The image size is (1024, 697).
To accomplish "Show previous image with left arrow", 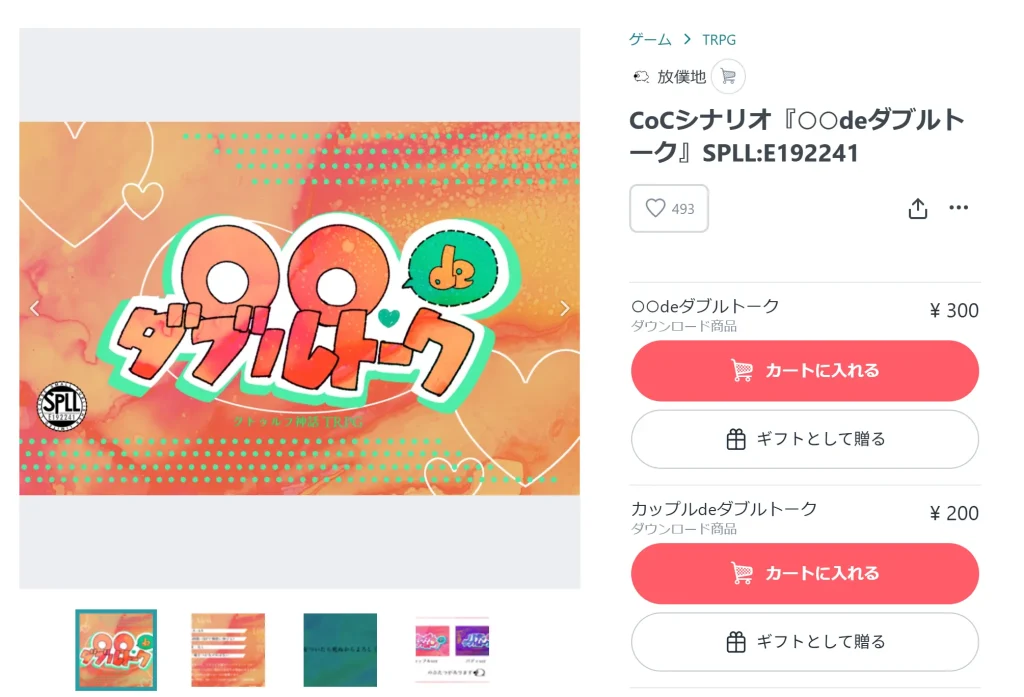I will (x=35, y=308).
